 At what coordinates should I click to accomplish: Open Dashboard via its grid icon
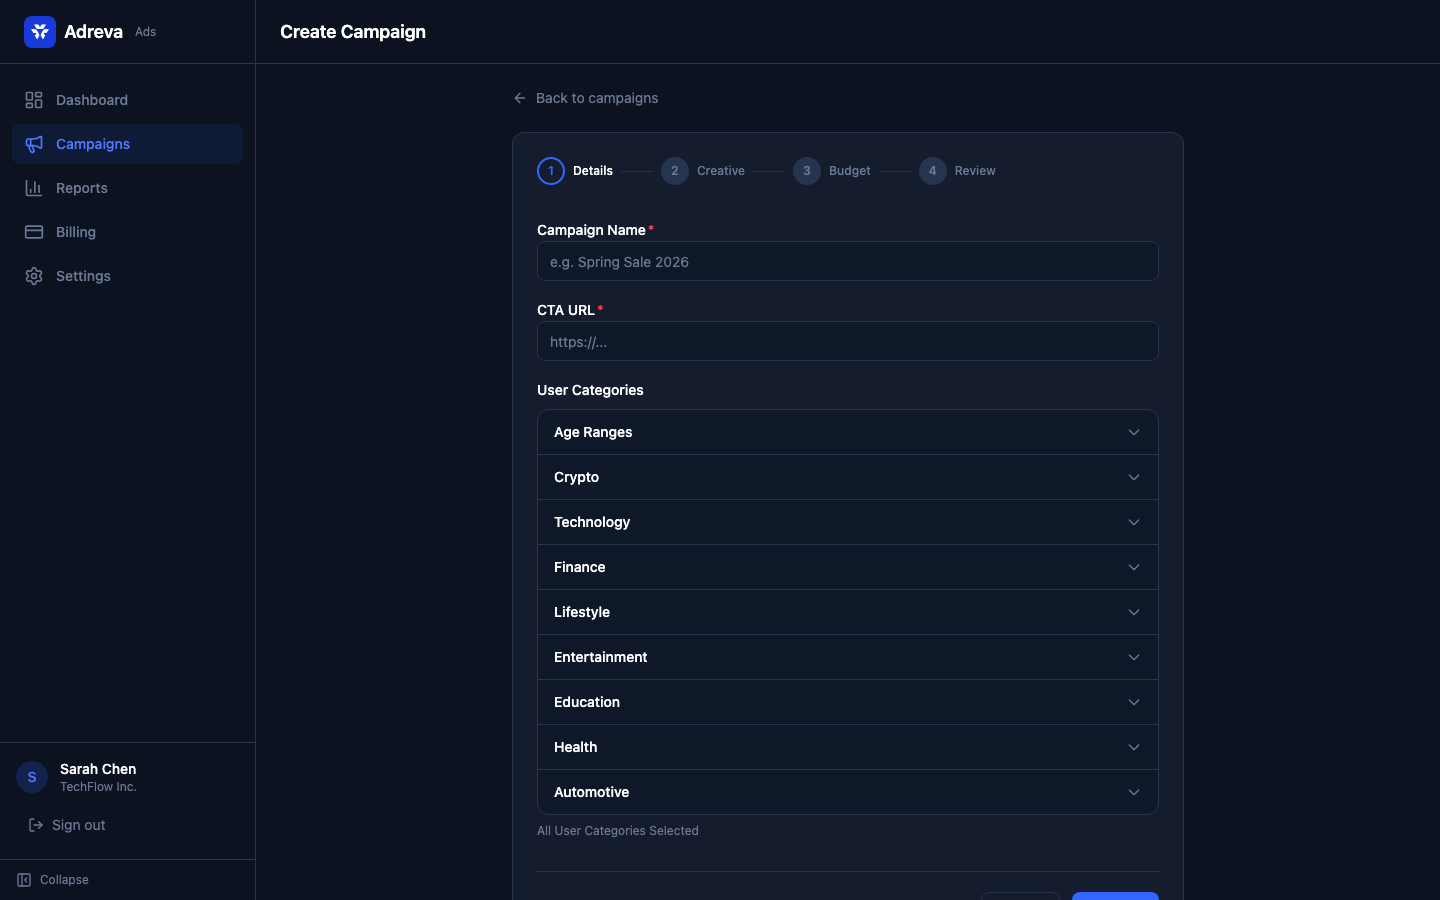(34, 100)
